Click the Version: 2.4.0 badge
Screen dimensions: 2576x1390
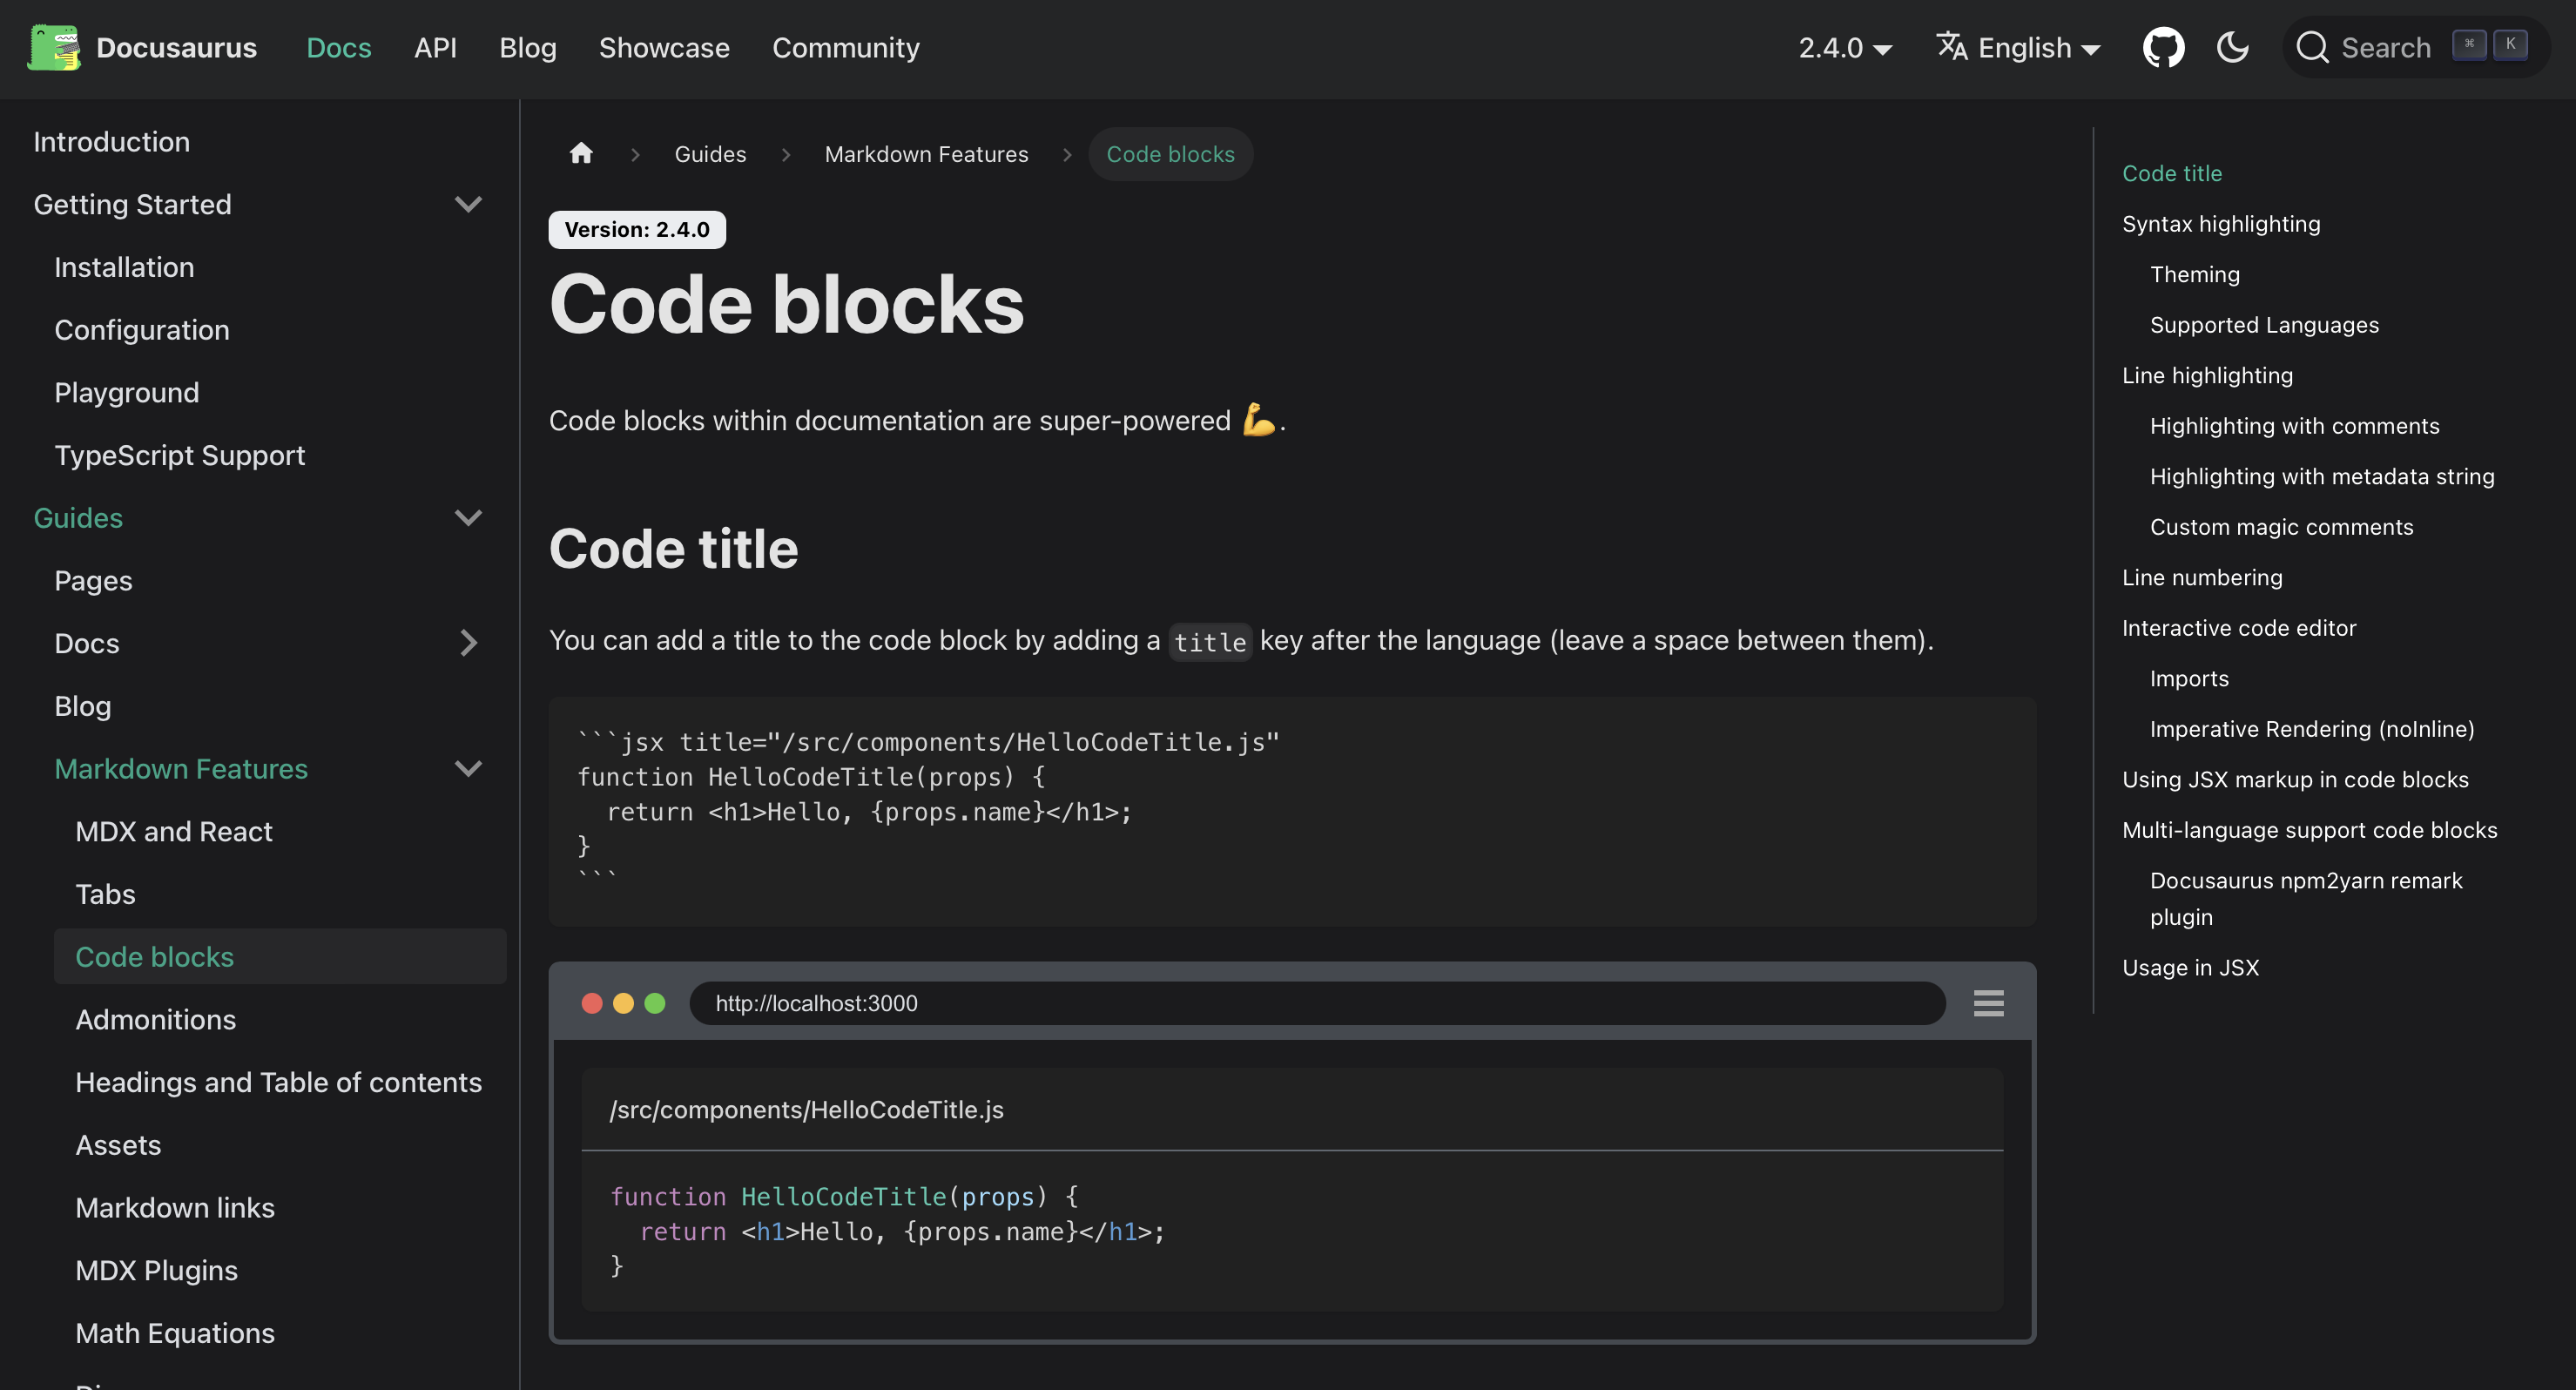click(637, 229)
